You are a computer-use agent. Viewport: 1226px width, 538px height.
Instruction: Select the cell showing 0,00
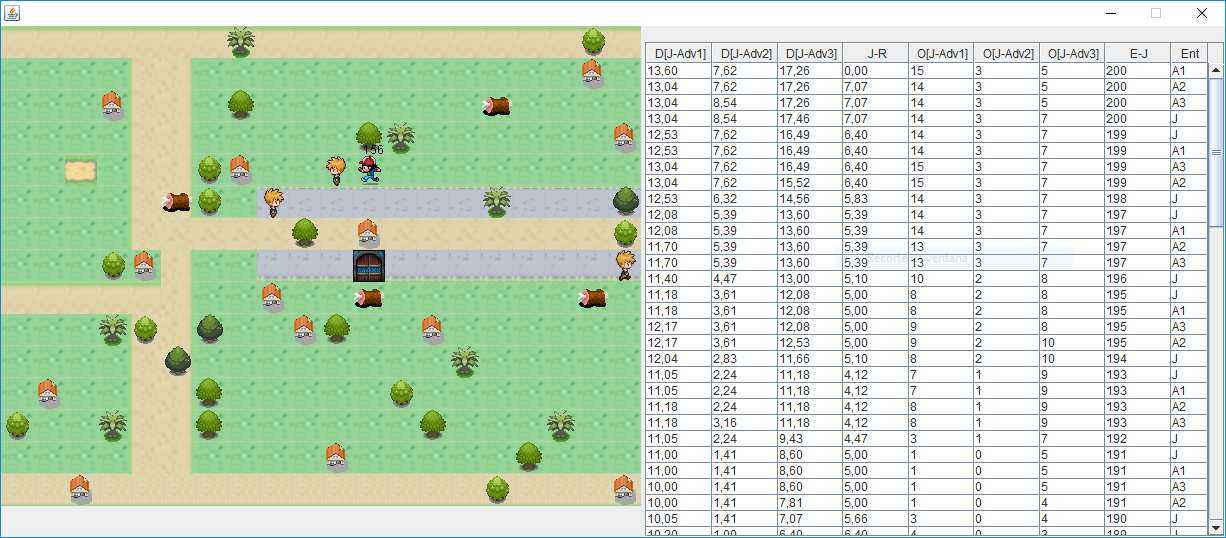click(x=875, y=71)
